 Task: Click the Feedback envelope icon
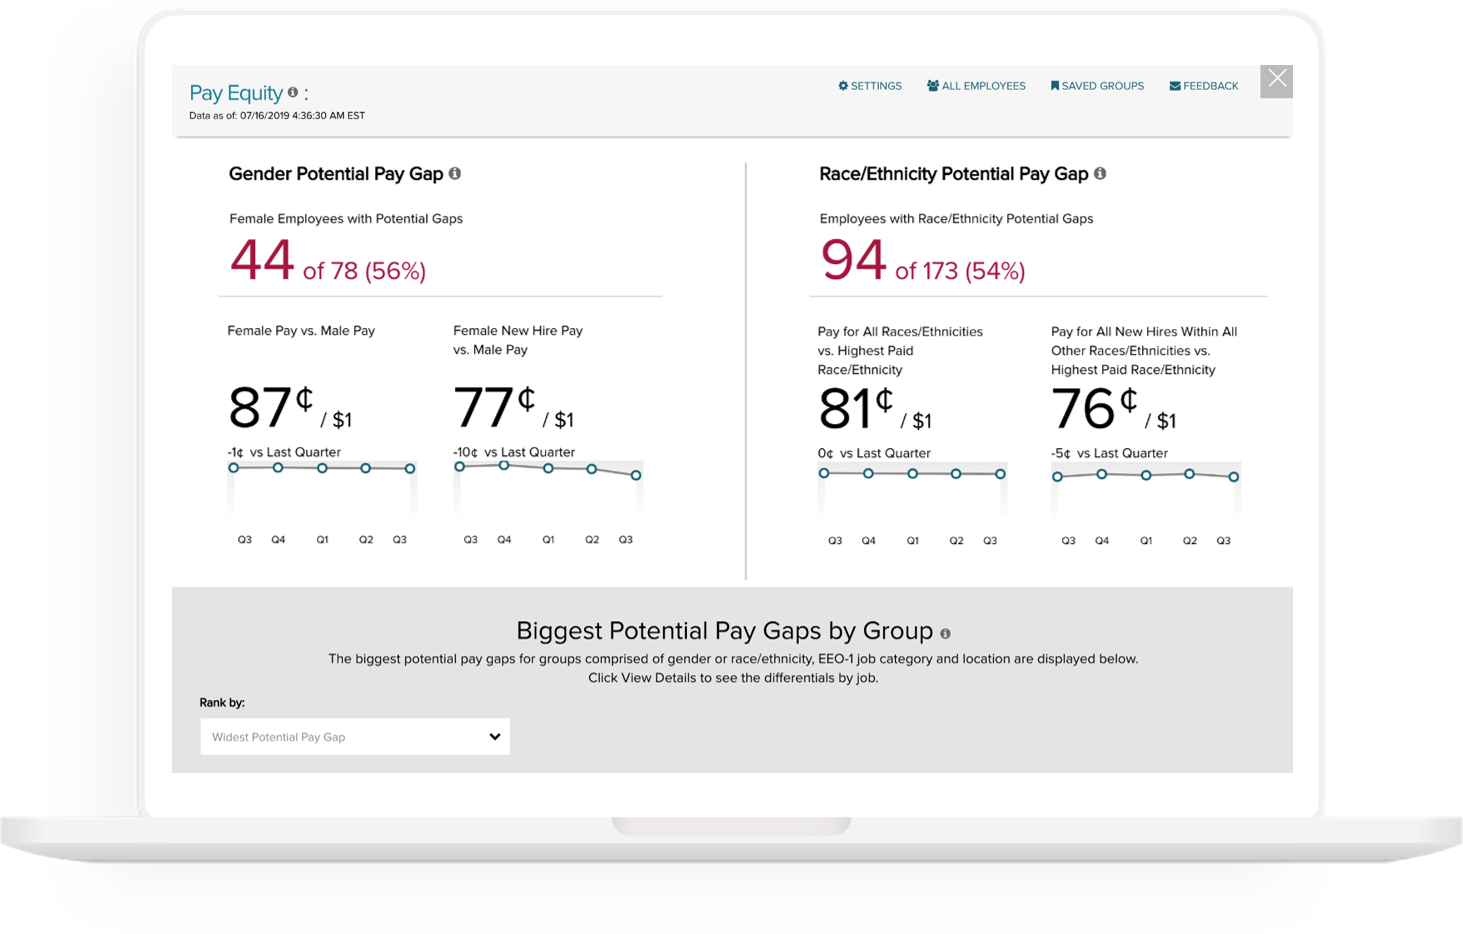click(1175, 86)
